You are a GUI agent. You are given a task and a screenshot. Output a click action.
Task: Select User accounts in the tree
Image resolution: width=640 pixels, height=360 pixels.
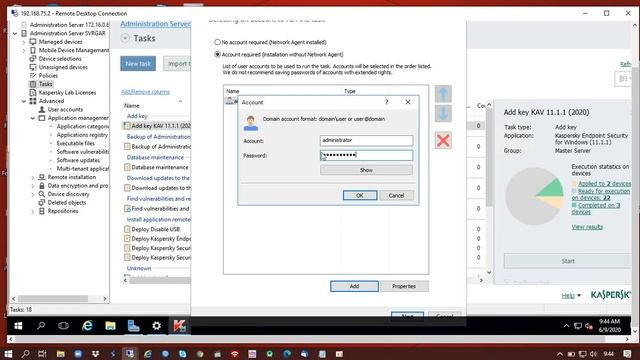click(x=65, y=109)
